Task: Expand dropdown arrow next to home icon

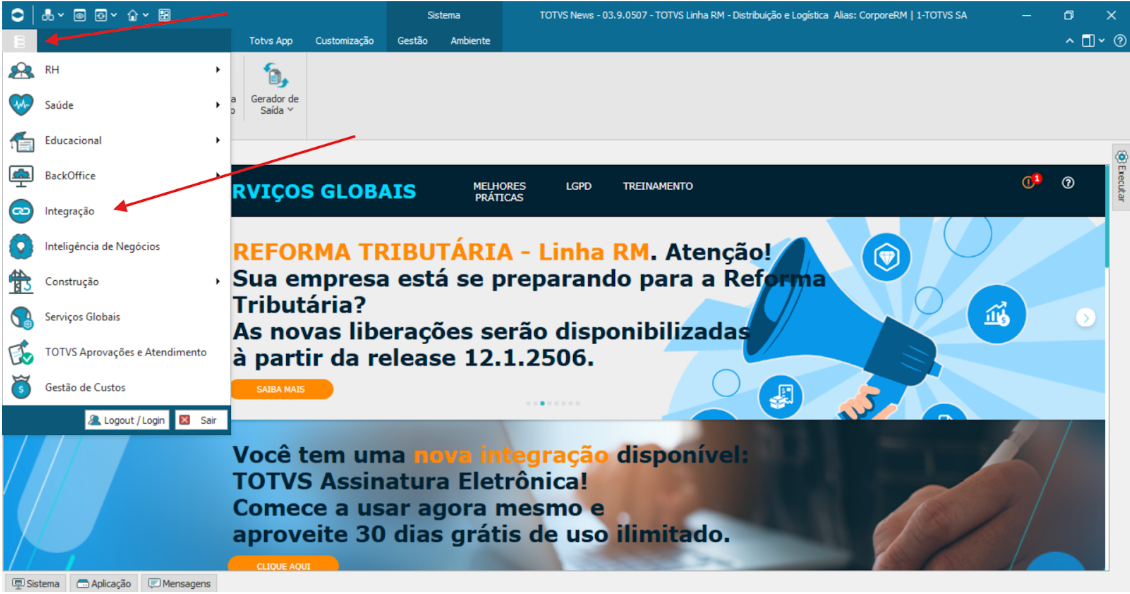Action: click(146, 15)
